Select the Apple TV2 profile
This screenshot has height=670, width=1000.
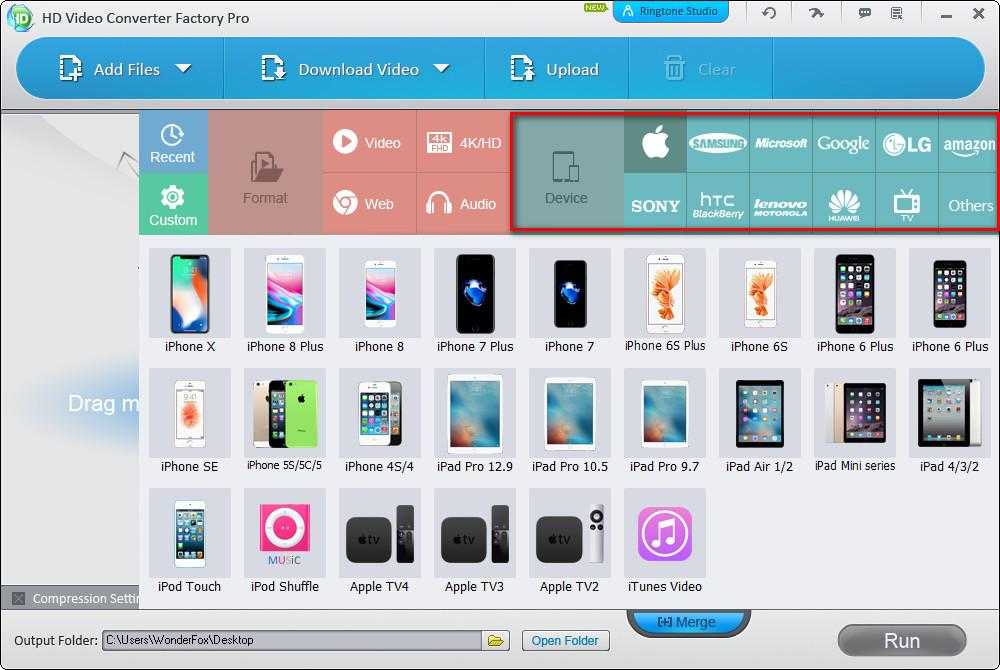570,541
